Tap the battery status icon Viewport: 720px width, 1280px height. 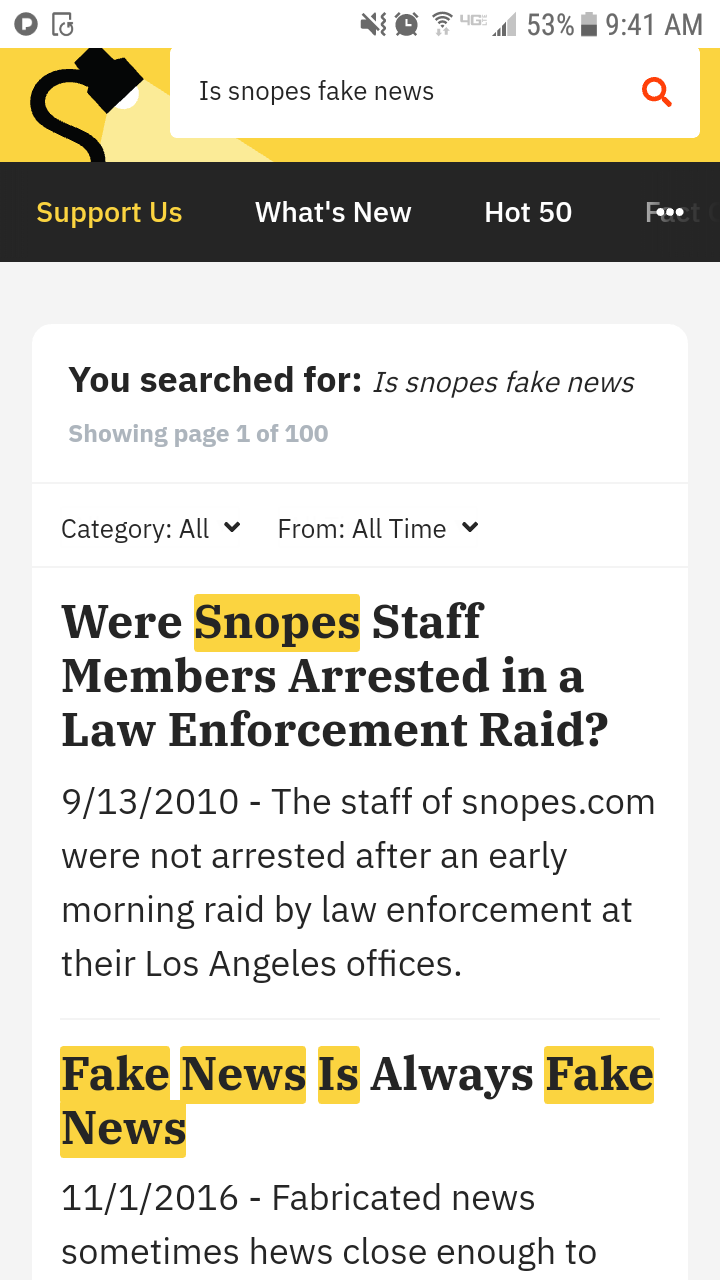pos(589,24)
